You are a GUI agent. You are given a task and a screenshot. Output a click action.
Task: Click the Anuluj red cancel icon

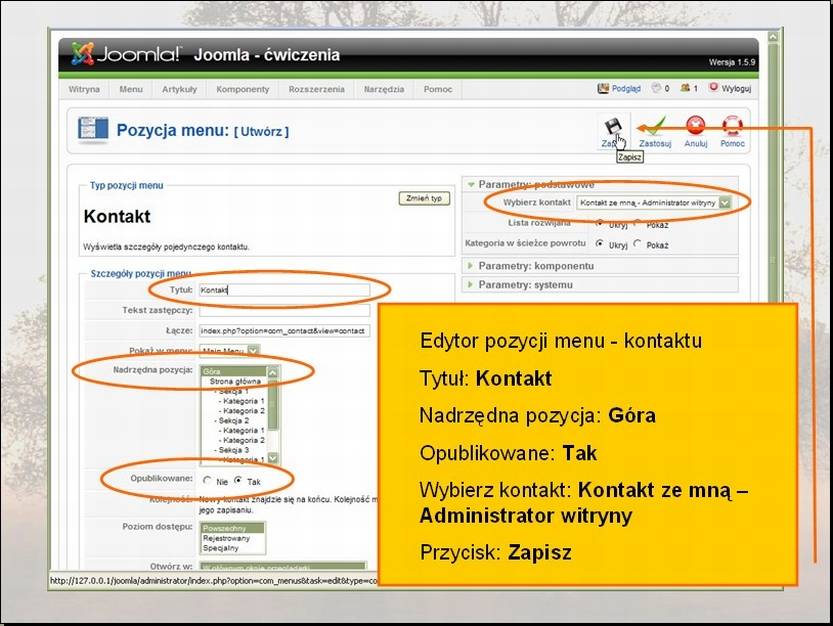click(695, 126)
